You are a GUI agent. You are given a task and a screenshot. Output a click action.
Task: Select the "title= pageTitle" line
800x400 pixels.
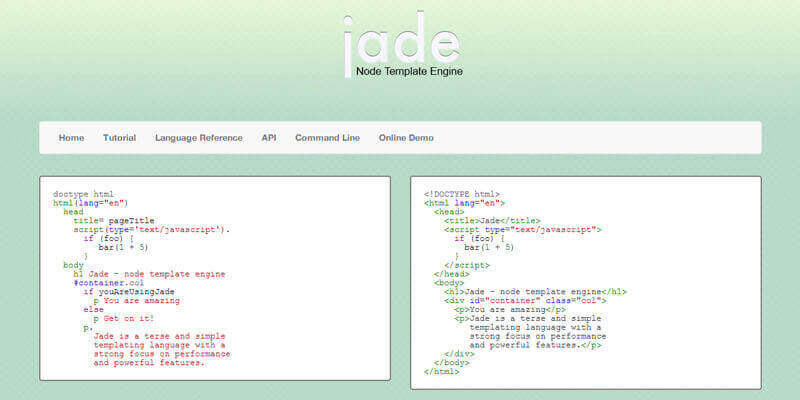(114, 220)
